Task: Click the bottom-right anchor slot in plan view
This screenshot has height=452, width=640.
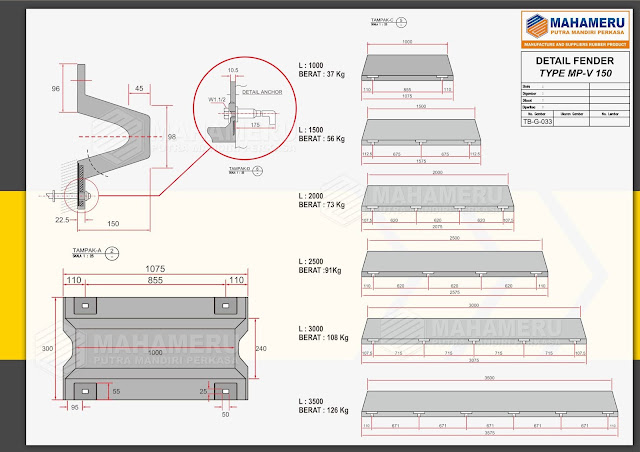Action: pyautogui.click(x=228, y=391)
